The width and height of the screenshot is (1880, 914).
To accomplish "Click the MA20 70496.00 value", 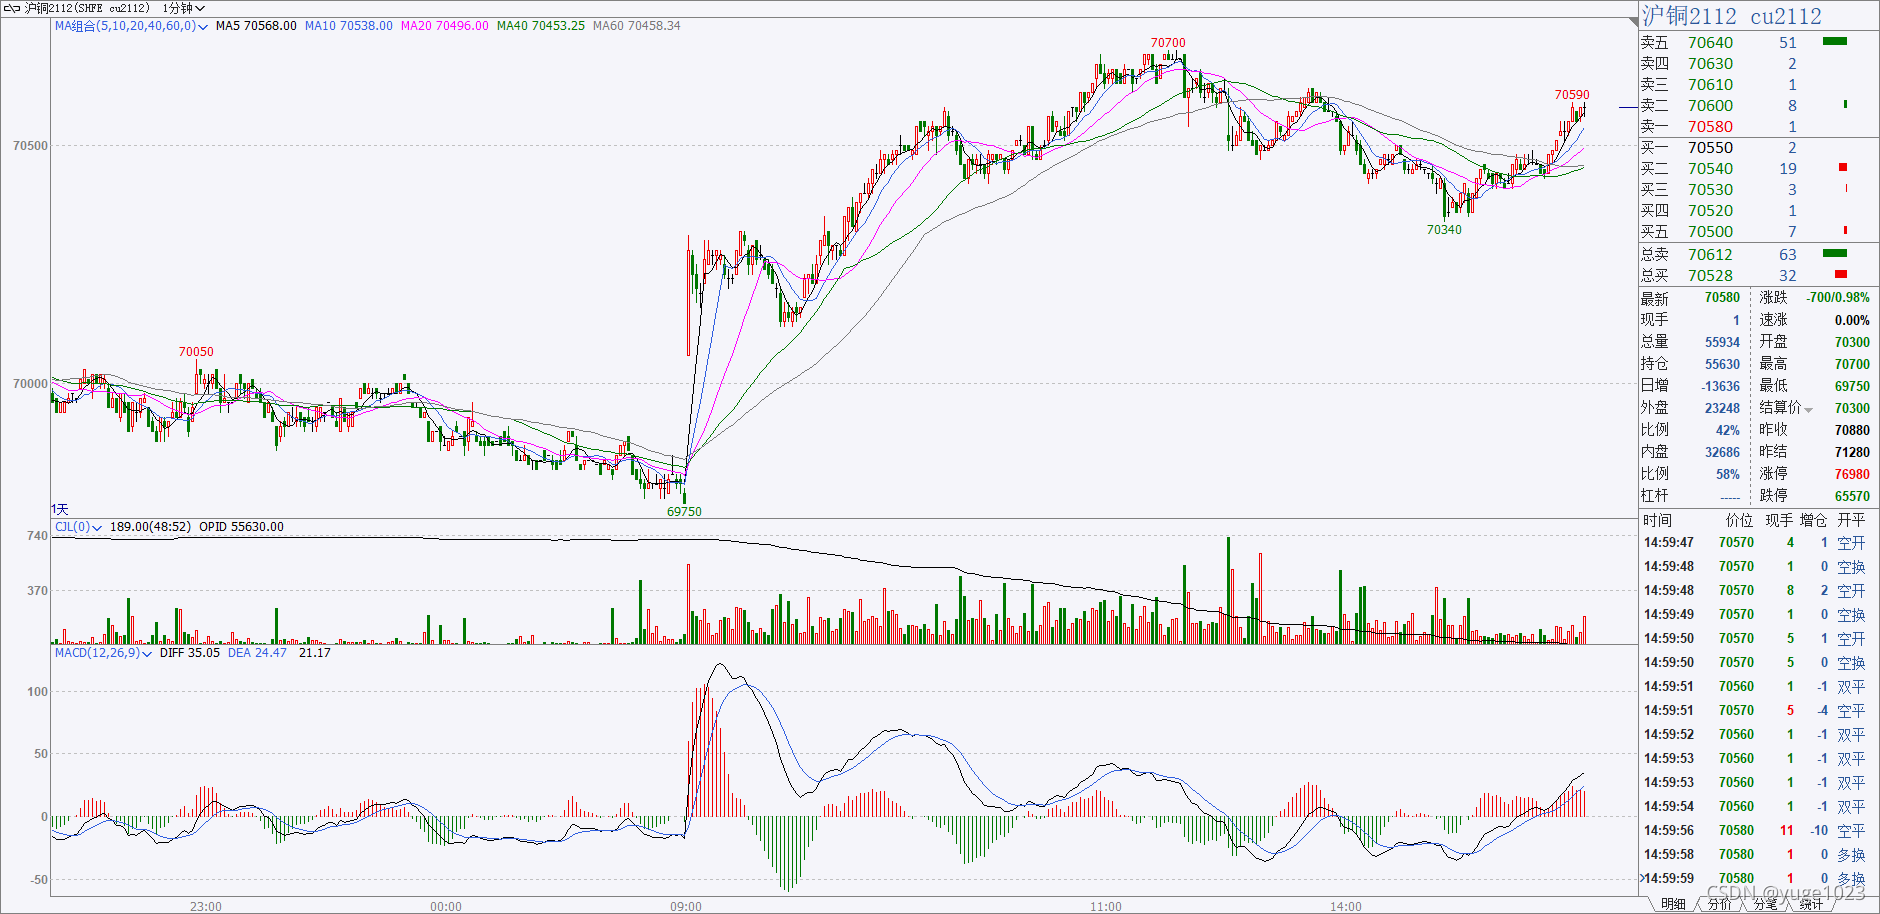I will point(444,26).
